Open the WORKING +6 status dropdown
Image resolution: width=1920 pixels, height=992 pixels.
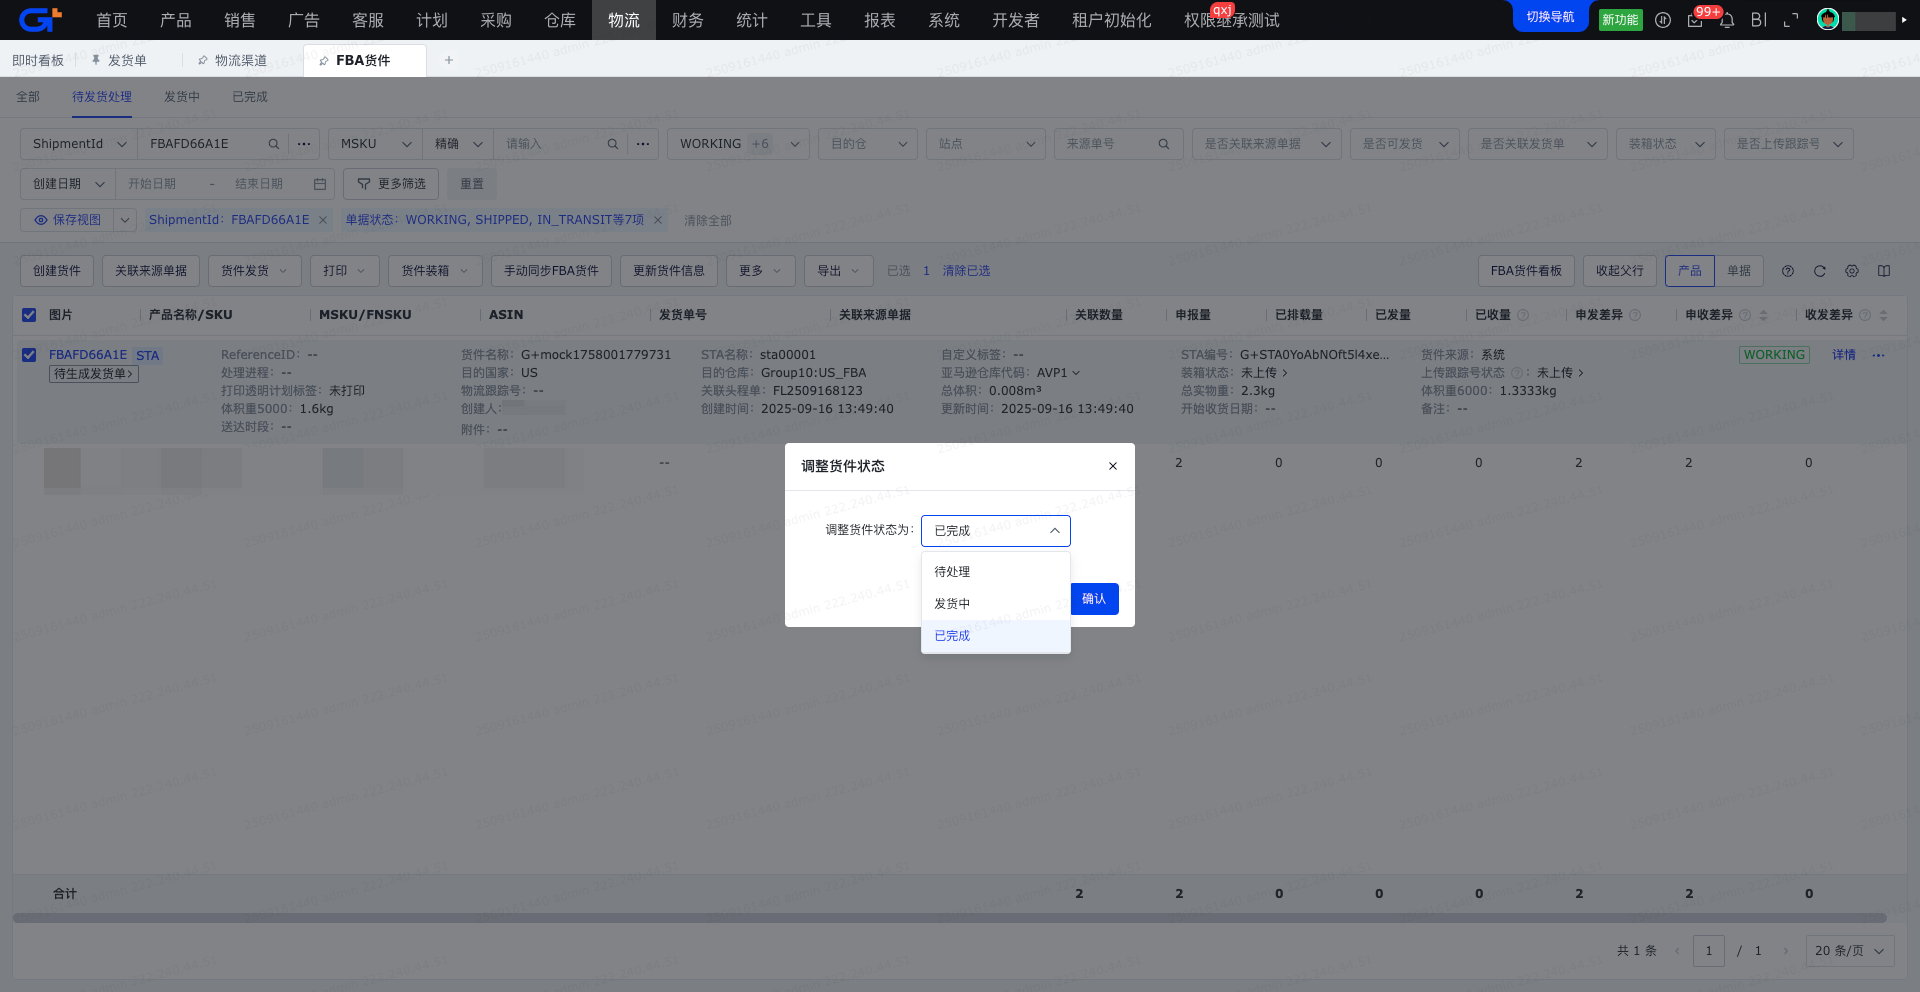coord(739,144)
